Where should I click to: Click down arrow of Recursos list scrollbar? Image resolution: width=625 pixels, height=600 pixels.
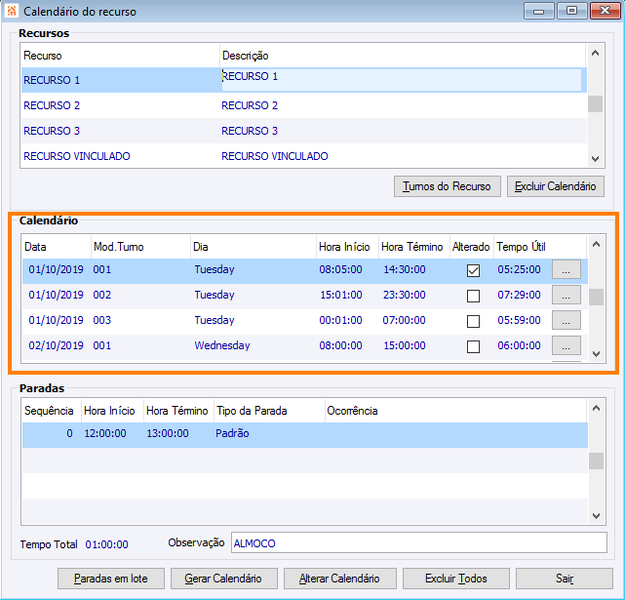click(596, 159)
